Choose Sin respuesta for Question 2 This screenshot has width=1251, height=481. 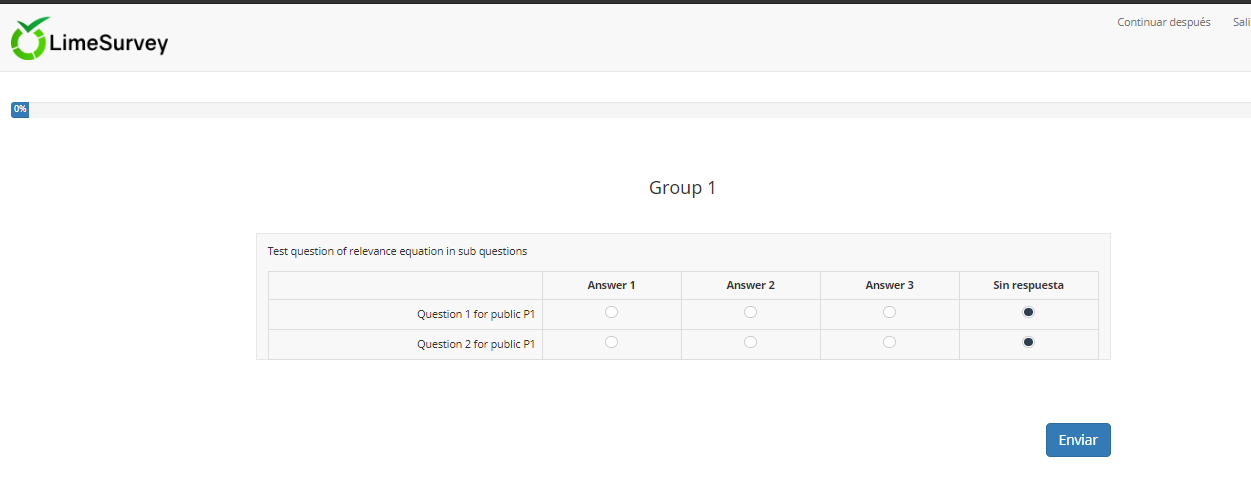click(x=1029, y=342)
